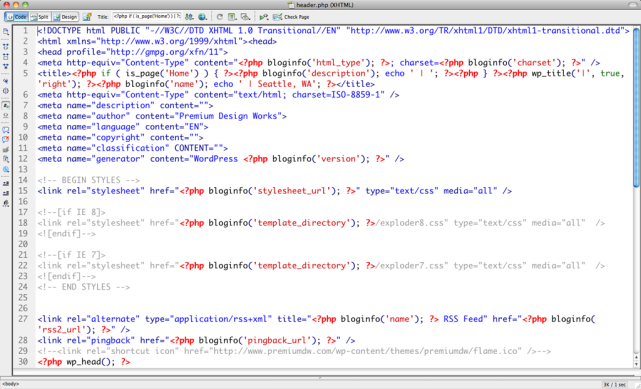Screen dimensions: 641x389
Task: Switch to Code view
Action: pyautogui.click(x=17, y=17)
